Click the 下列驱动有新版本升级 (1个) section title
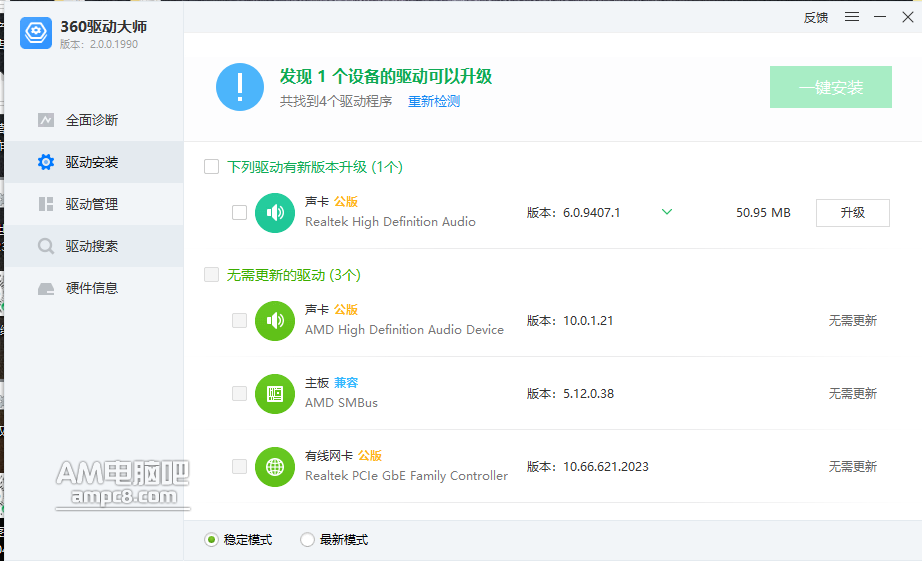The width and height of the screenshot is (922, 561). pos(315,167)
